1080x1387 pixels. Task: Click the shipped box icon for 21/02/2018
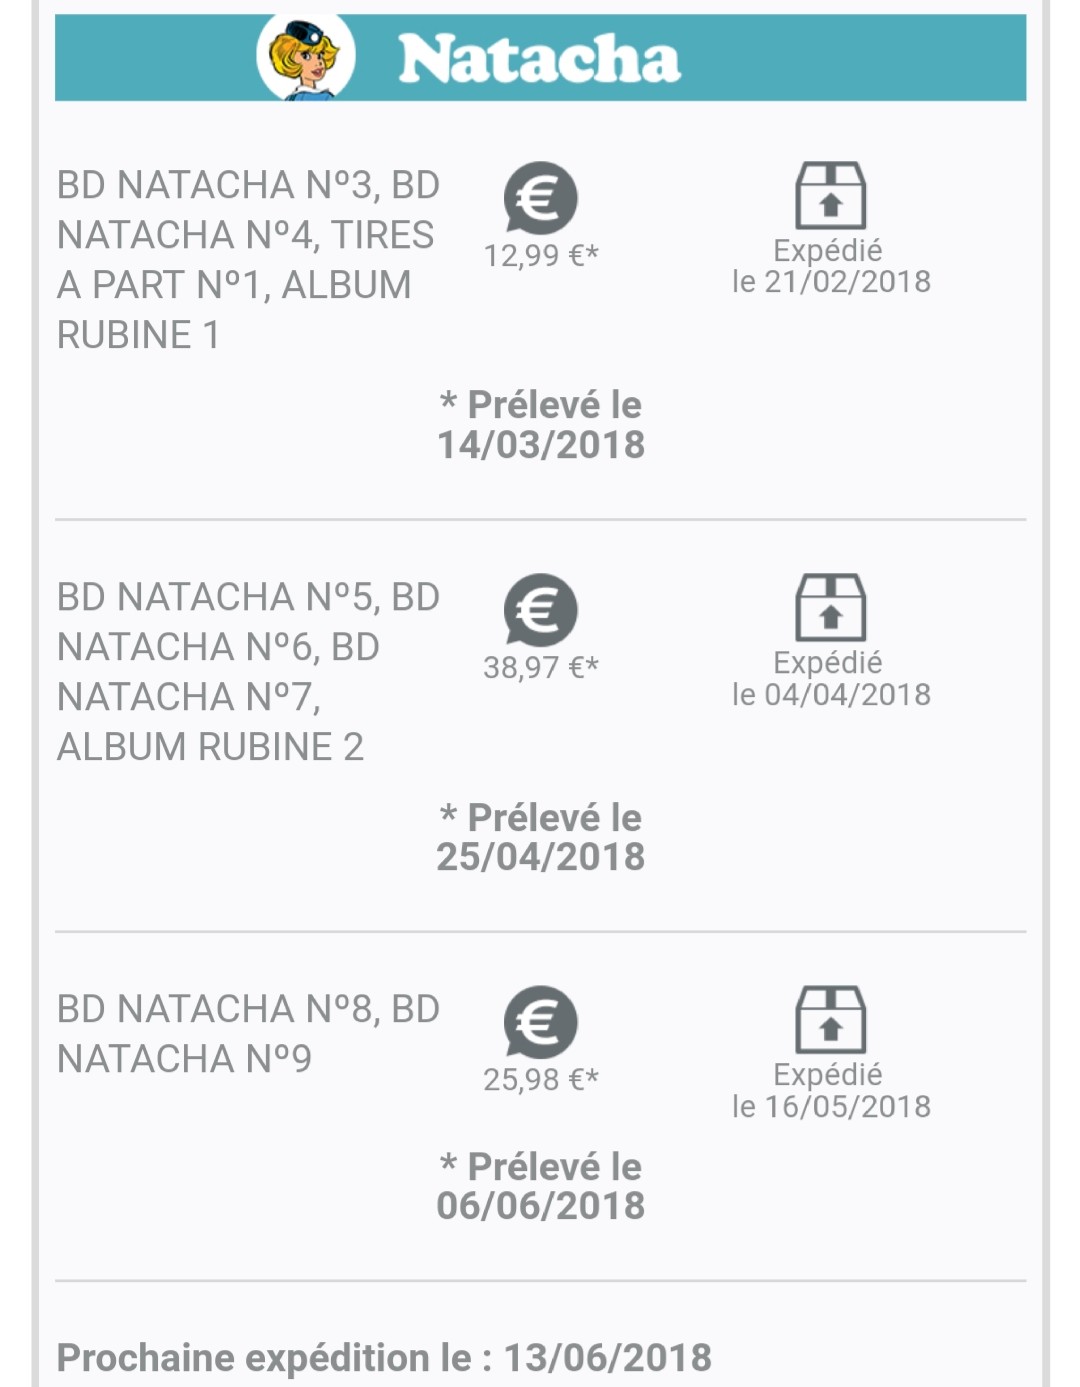click(x=830, y=196)
